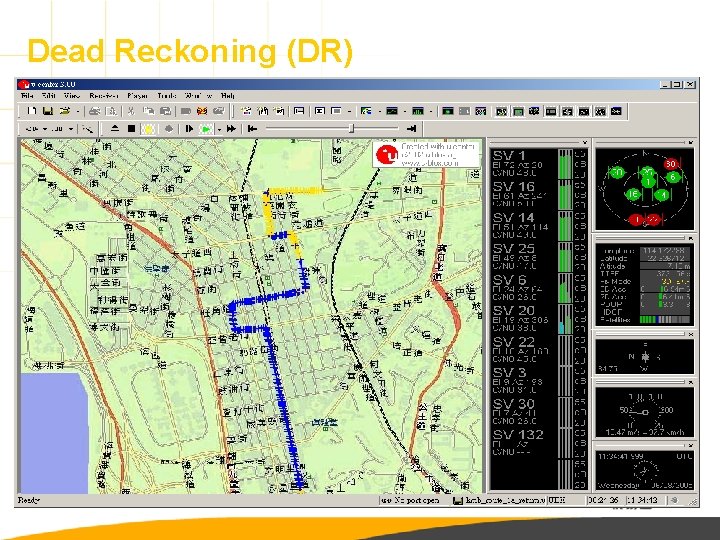The width and height of the screenshot is (720, 540).
Task: Close the UTC clock panel
Action: point(691,445)
